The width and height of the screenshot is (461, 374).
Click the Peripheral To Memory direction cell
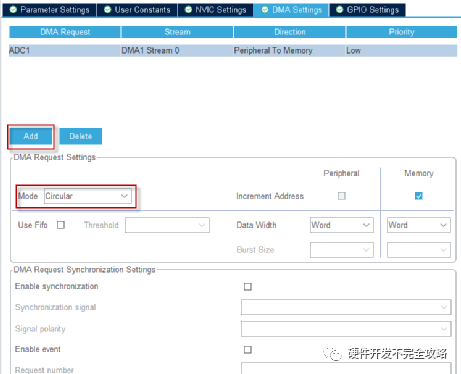[289, 51]
